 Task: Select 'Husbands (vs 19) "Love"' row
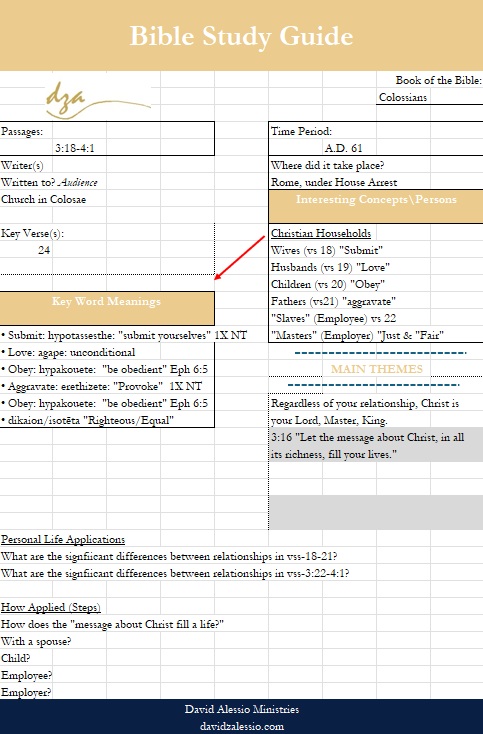330,267
